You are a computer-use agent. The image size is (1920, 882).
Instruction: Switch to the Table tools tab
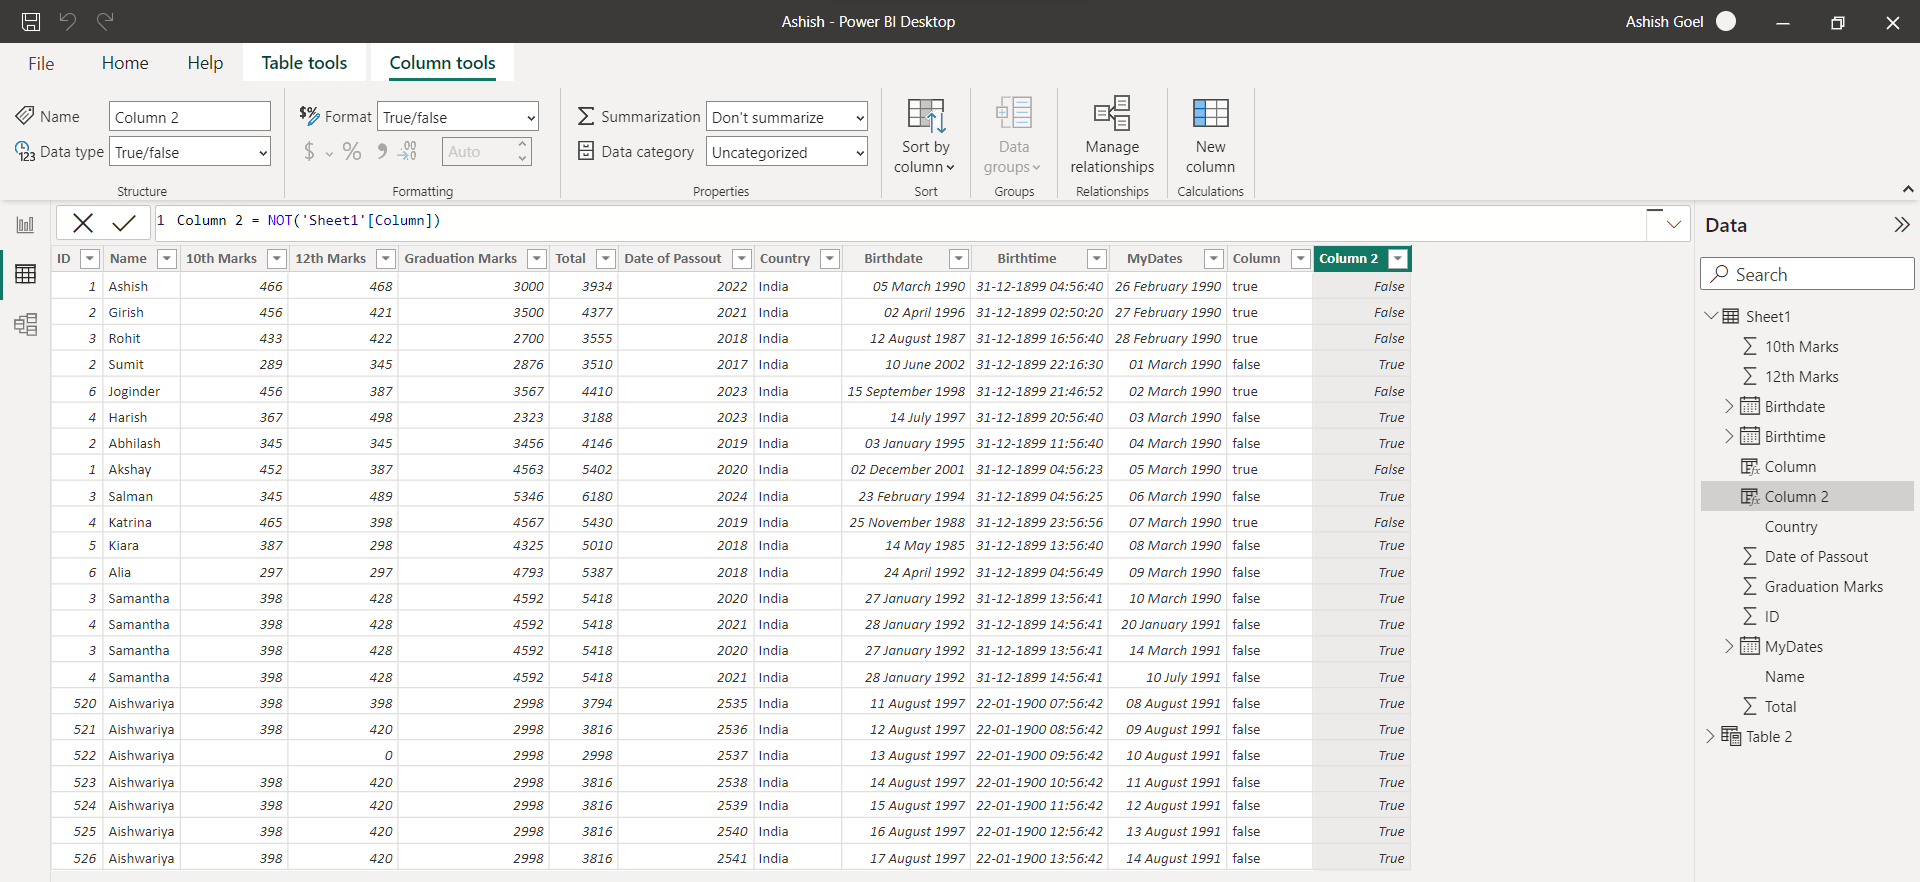click(x=304, y=63)
